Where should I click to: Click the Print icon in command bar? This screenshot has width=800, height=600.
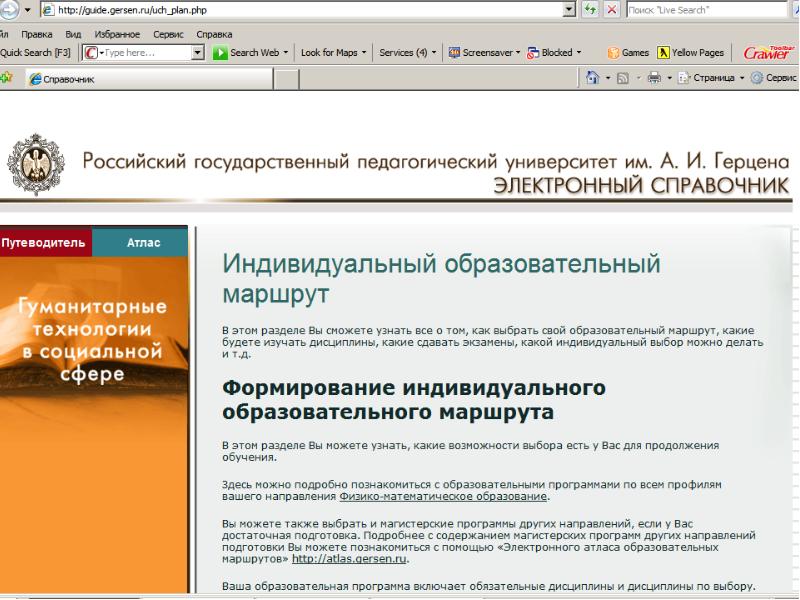654,79
